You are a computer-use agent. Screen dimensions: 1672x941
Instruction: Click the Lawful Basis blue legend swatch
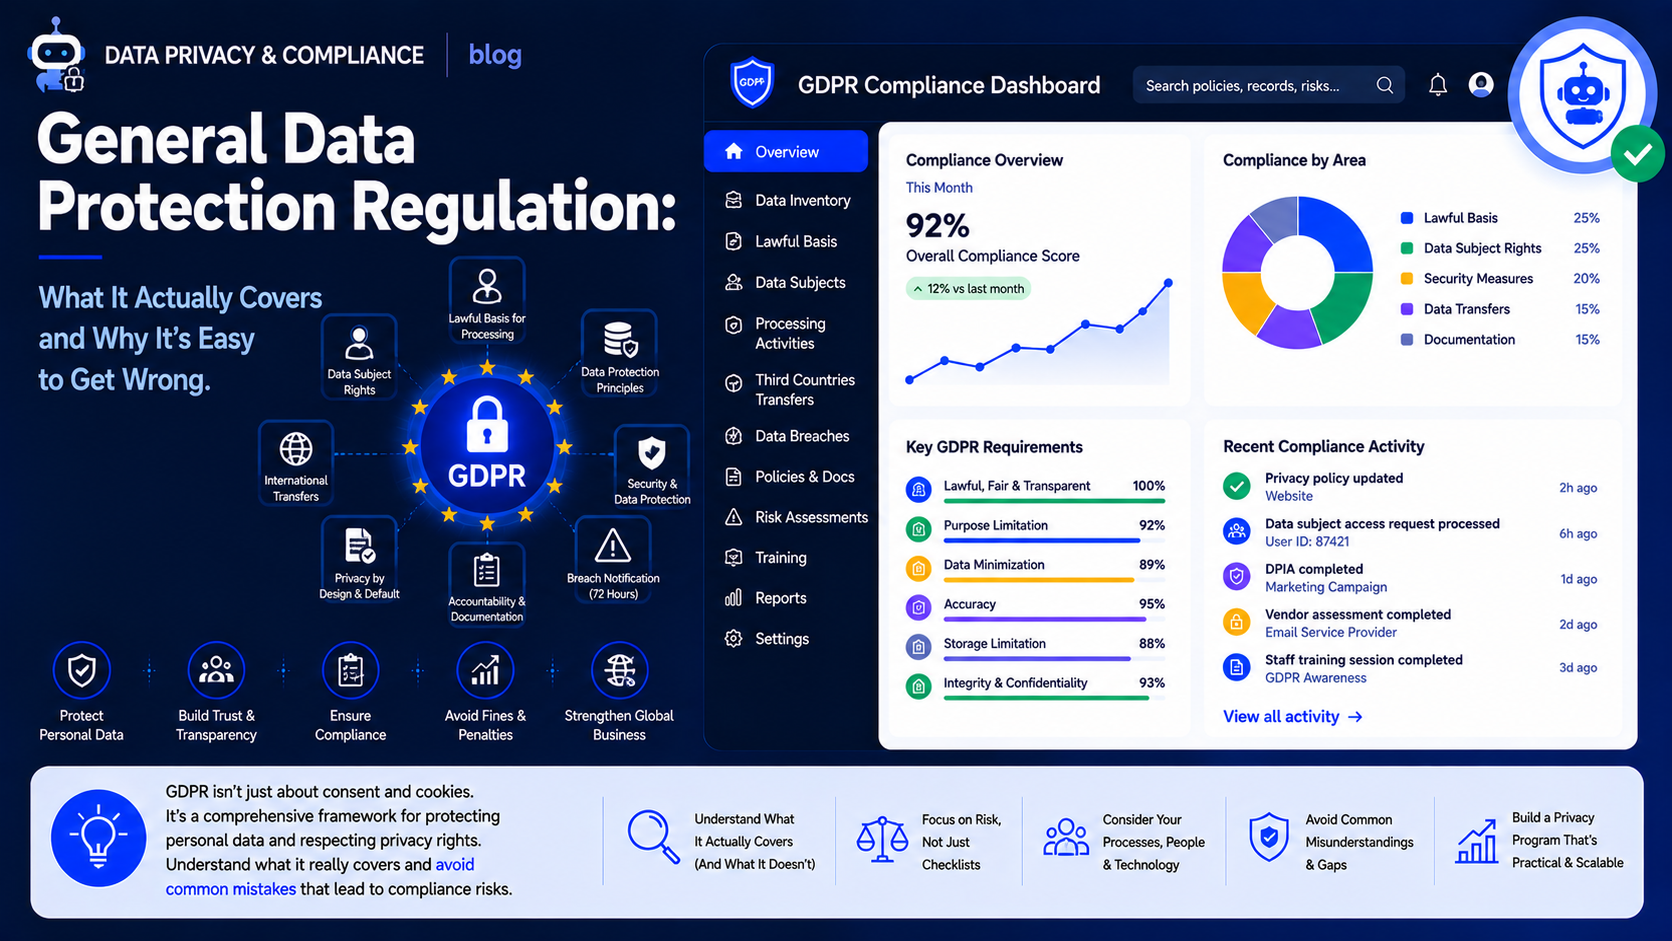coord(1407,218)
